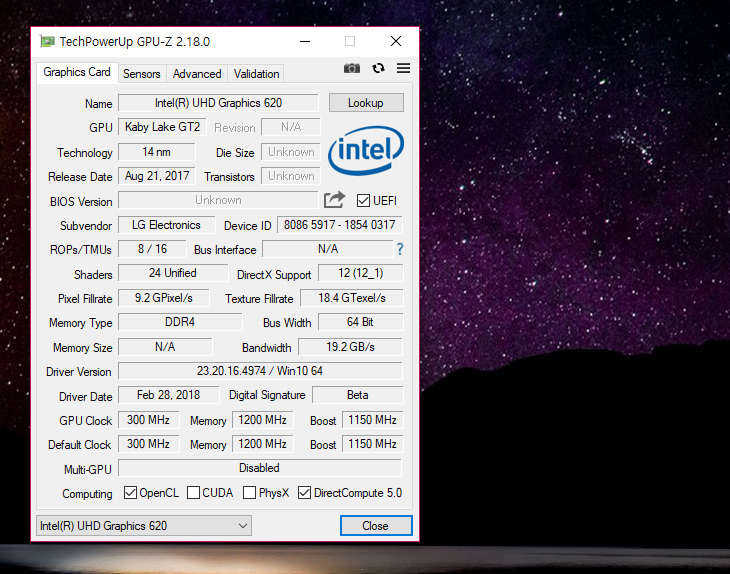
Task: Click the Default Clock row Boost '1150 MHz'
Action: point(372,444)
